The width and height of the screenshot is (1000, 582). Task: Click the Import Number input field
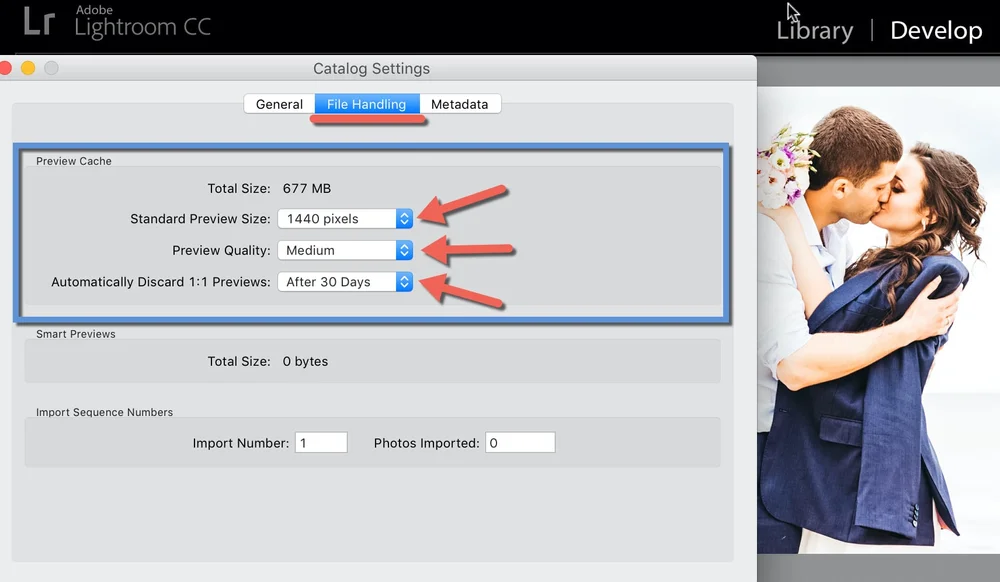coord(320,442)
